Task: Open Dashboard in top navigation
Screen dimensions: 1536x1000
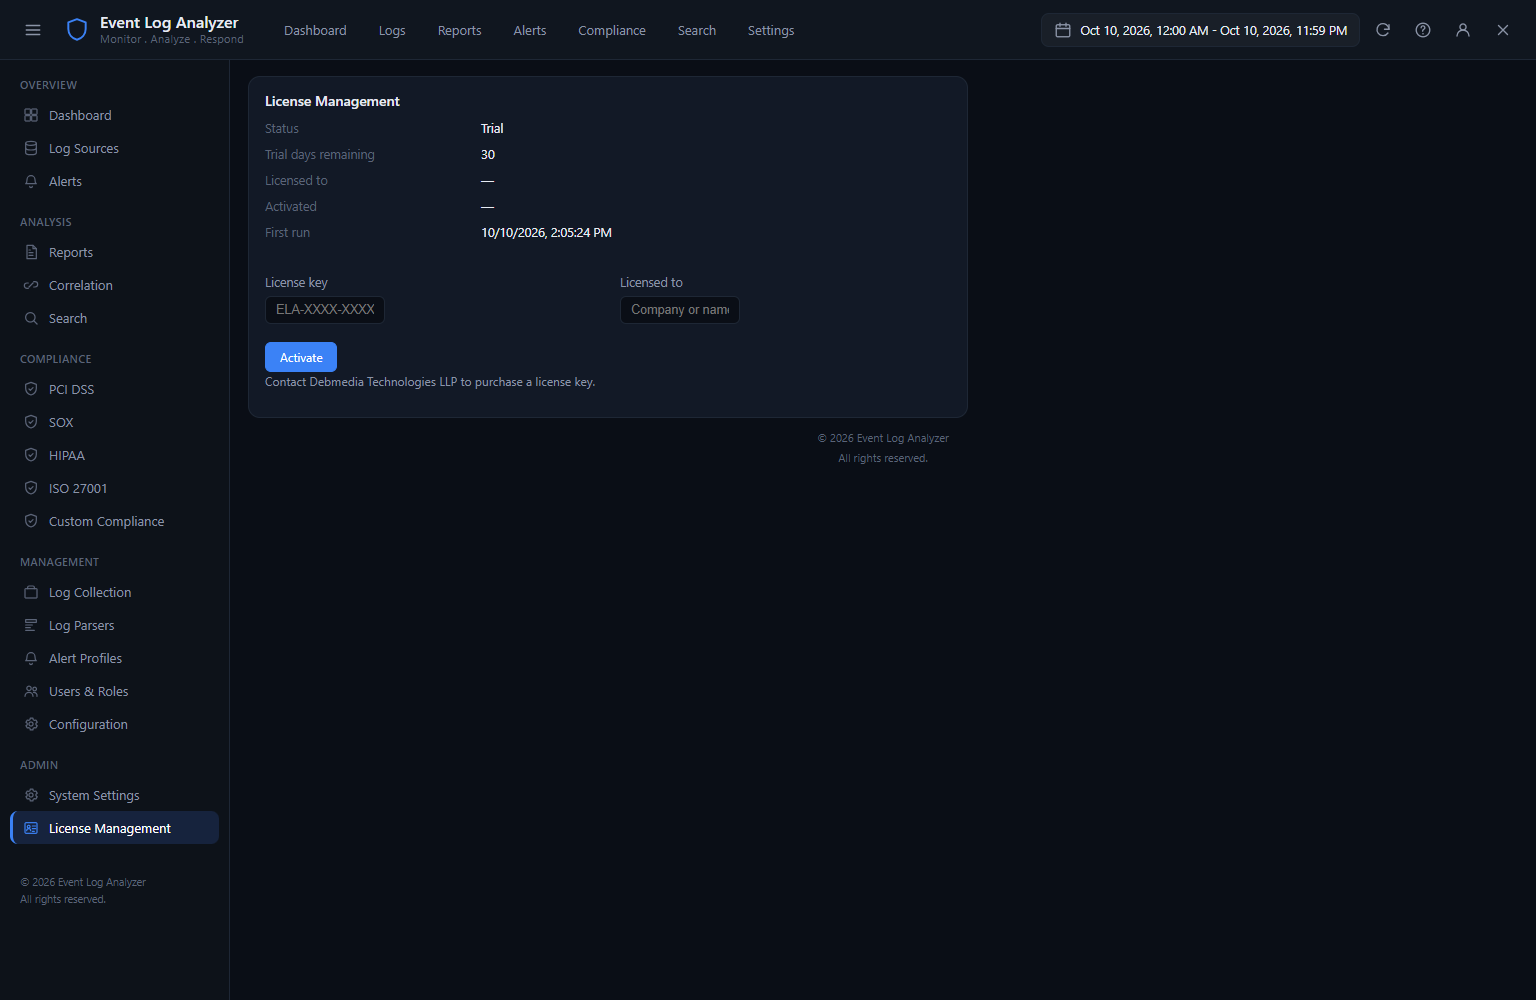Action: point(315,30)
